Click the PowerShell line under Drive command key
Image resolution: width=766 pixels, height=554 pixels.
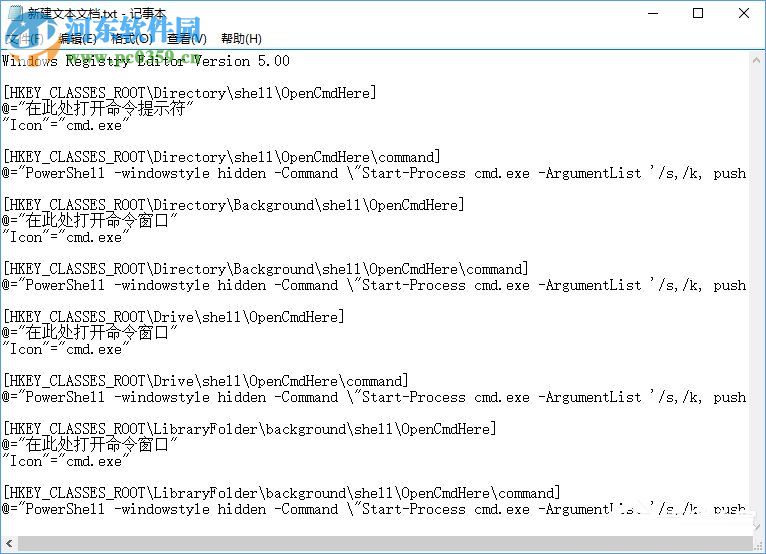pyautogui.click(x=374, y=397)
